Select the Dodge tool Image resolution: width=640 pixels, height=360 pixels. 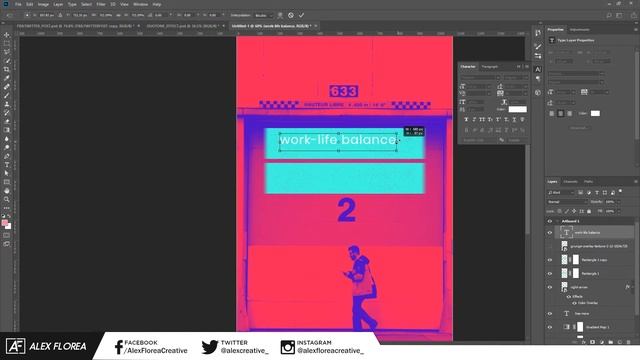(7, 147)
